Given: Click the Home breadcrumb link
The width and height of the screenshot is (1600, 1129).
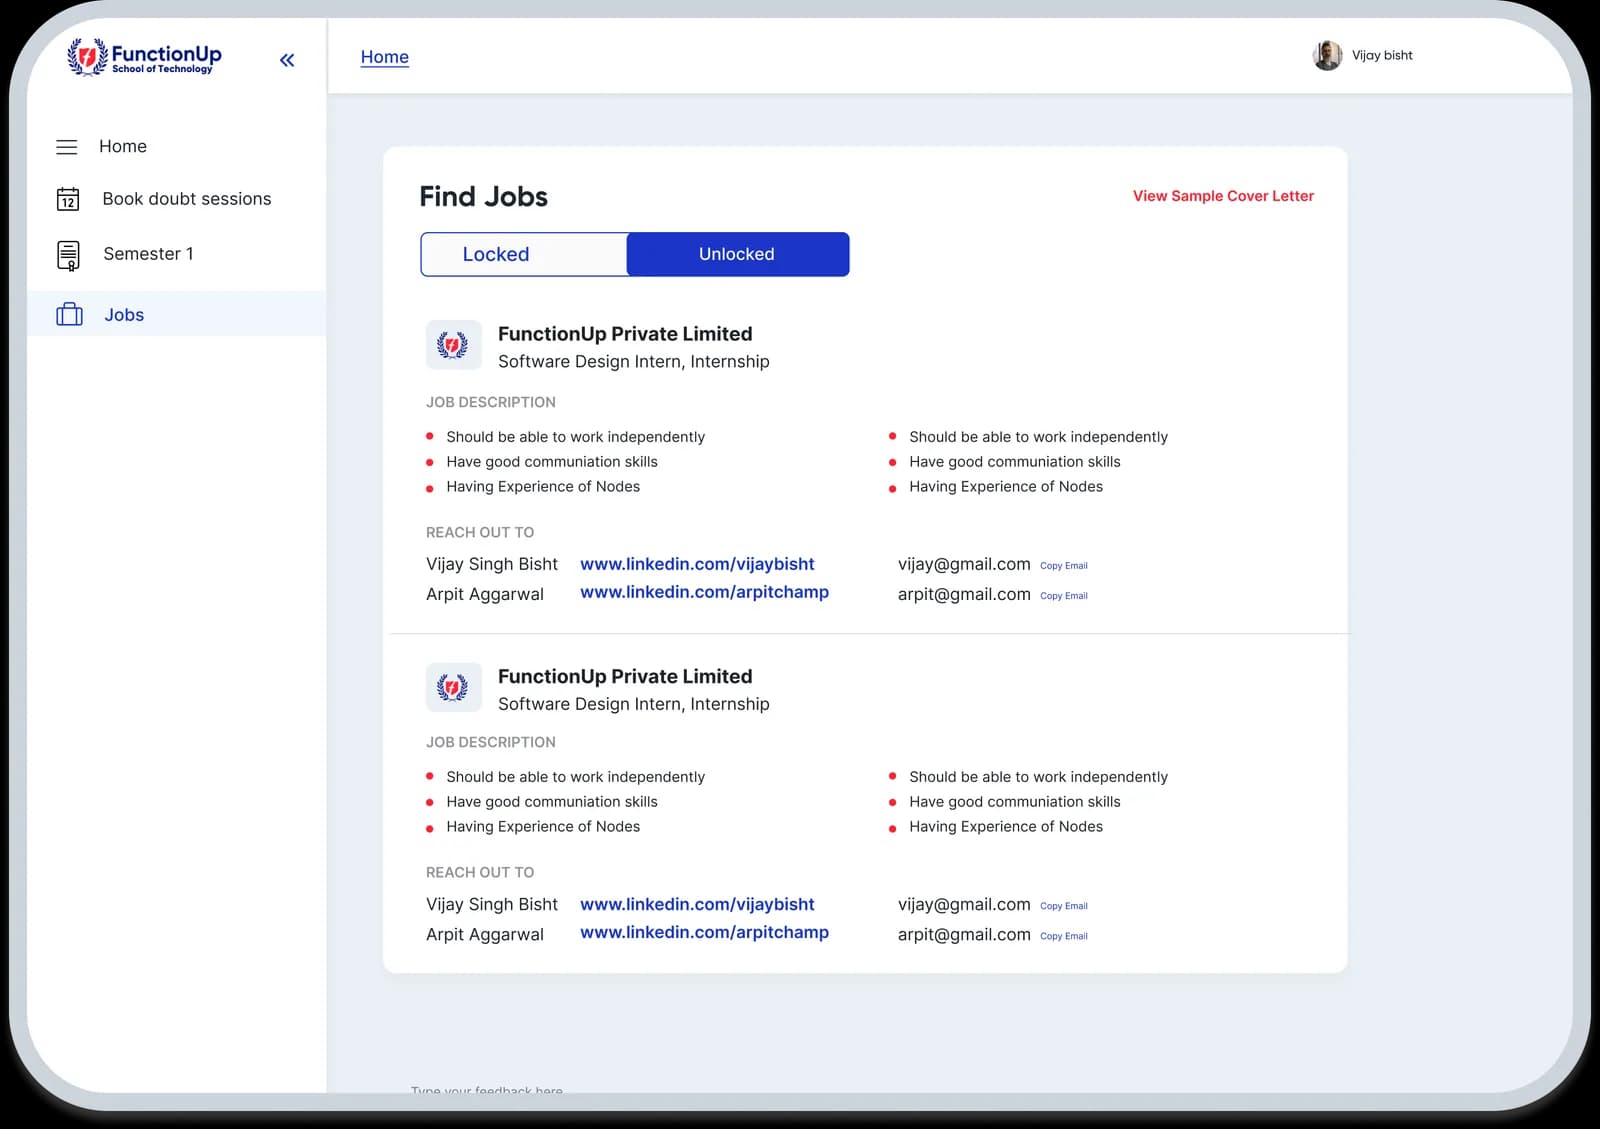Looking at the screenshot, I should [x=385, y=57].
